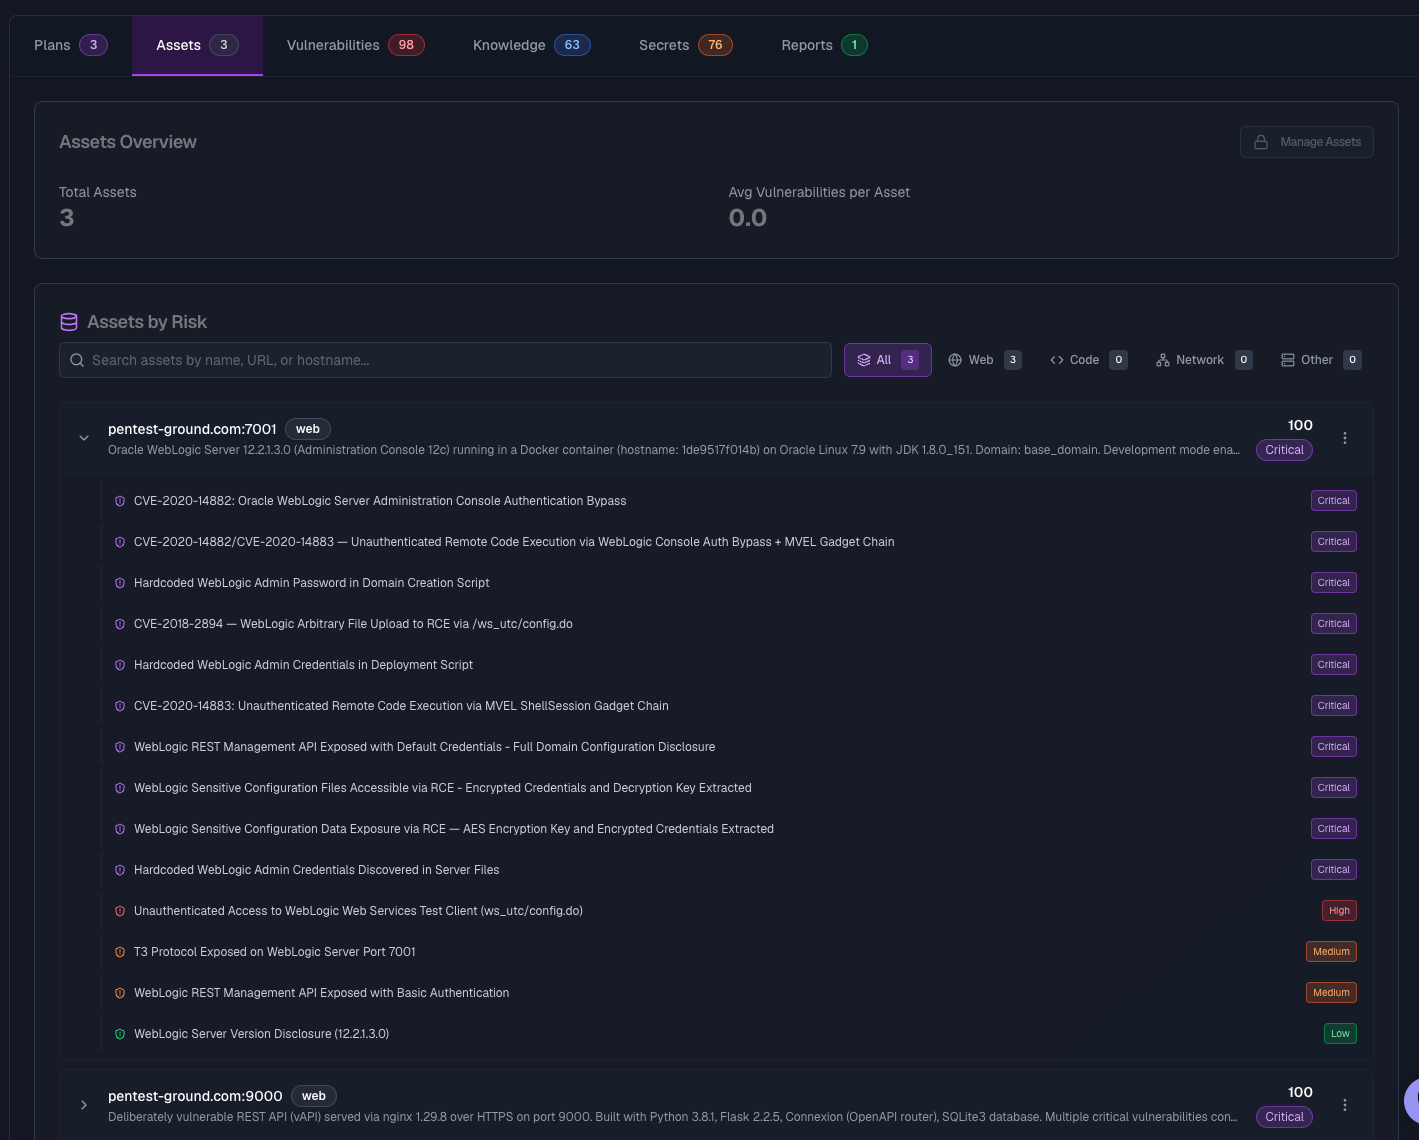Click shield icon of T3 Protocol Exposed finding
The image size is (1419, 1140).
tap(120, 952)
